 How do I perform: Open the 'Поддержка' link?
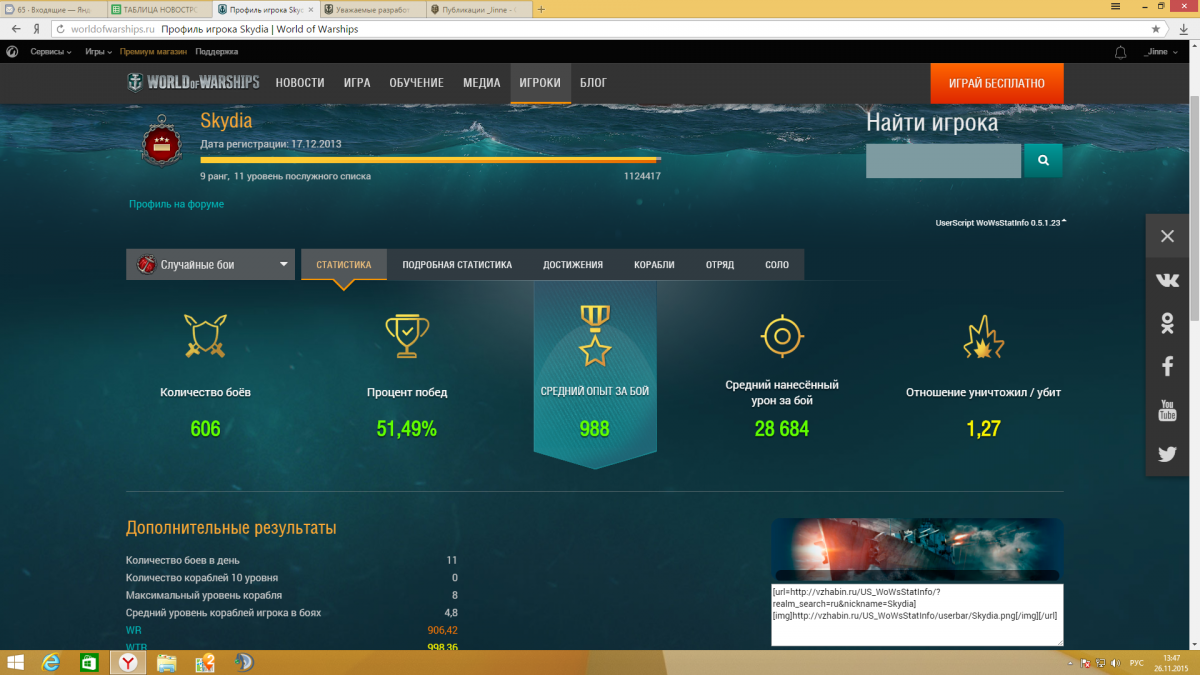[217, 52]
